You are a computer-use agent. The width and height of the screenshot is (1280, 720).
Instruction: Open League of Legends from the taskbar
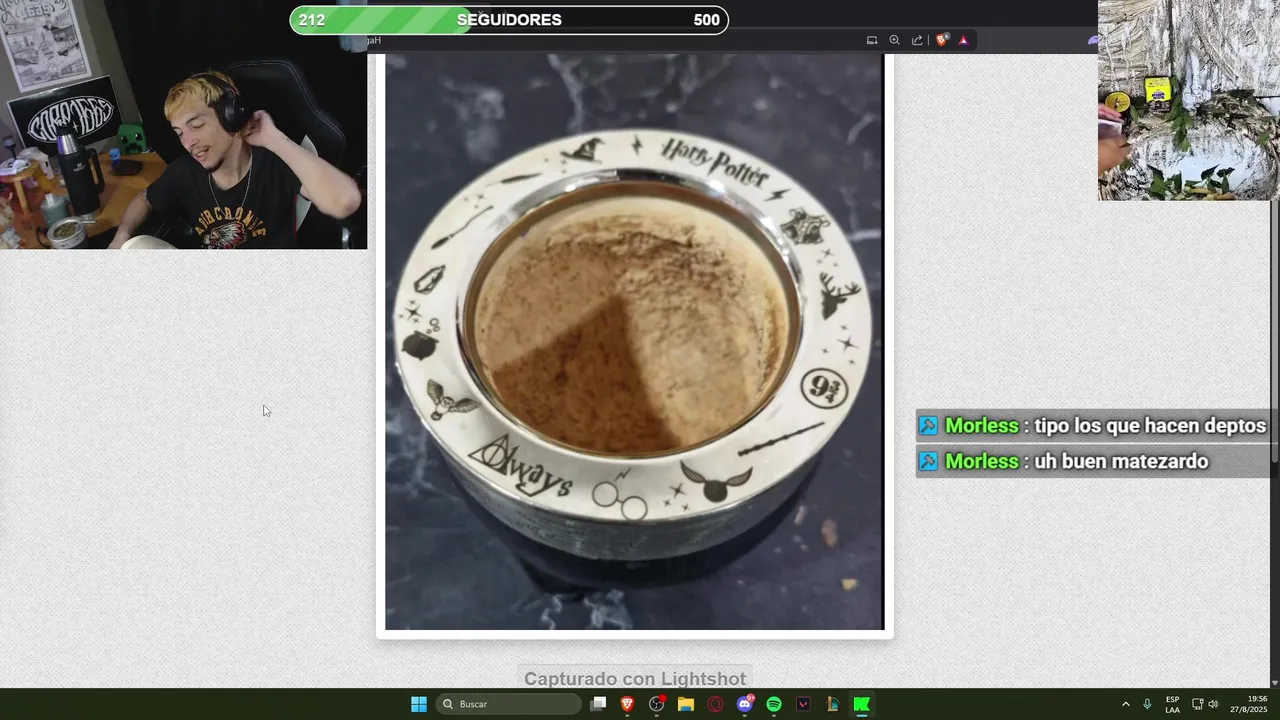(x=832, y=704)
